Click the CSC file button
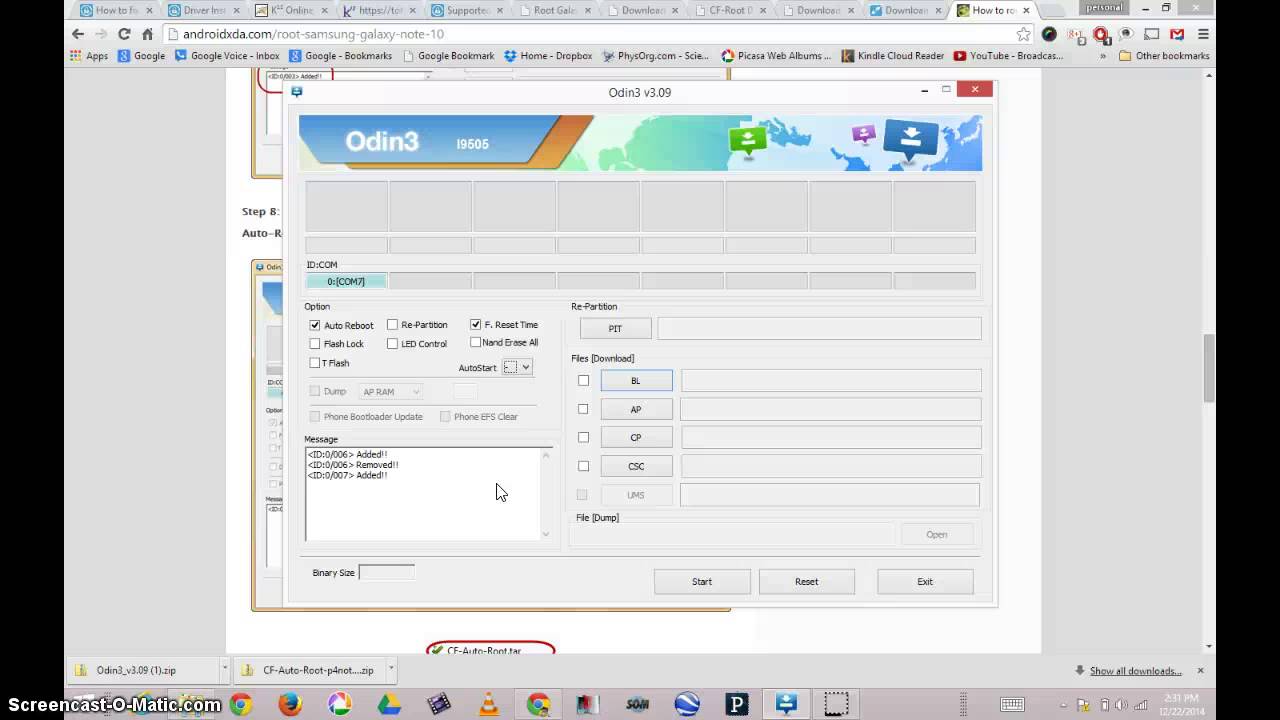Screen dimensions: 1280x720 pos(636,466)
